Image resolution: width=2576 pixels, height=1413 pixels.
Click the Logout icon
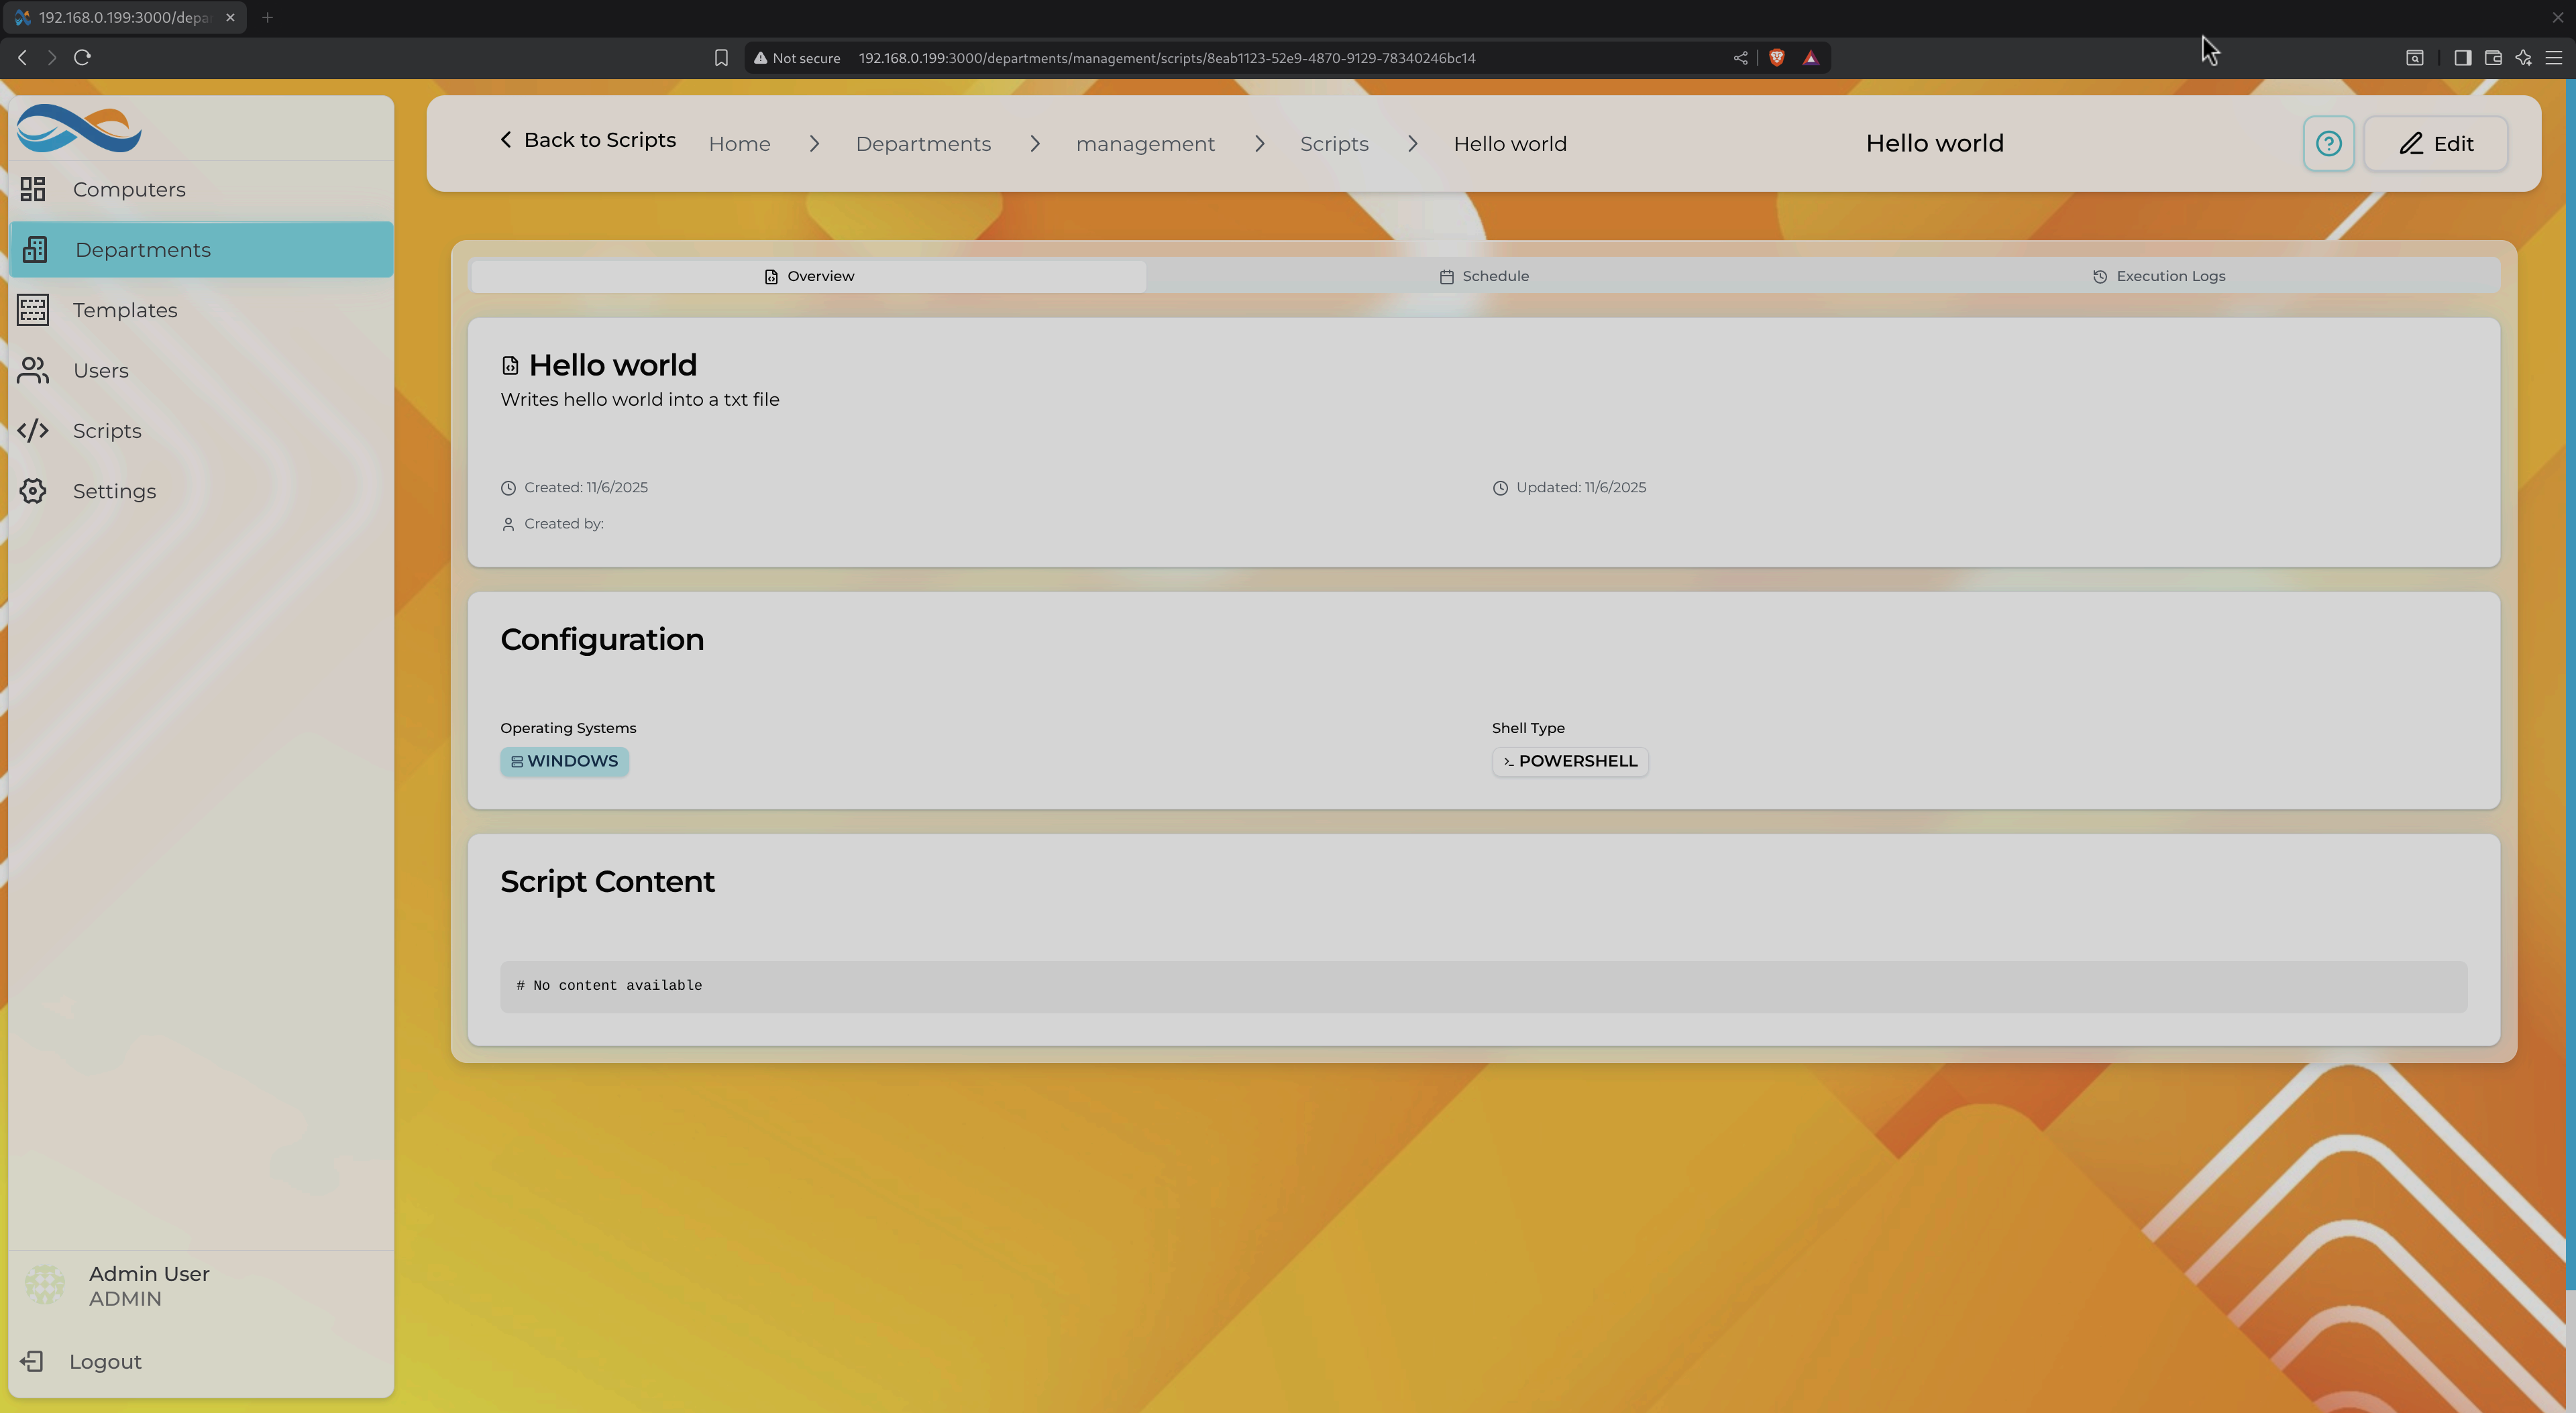coord(32,1361)
